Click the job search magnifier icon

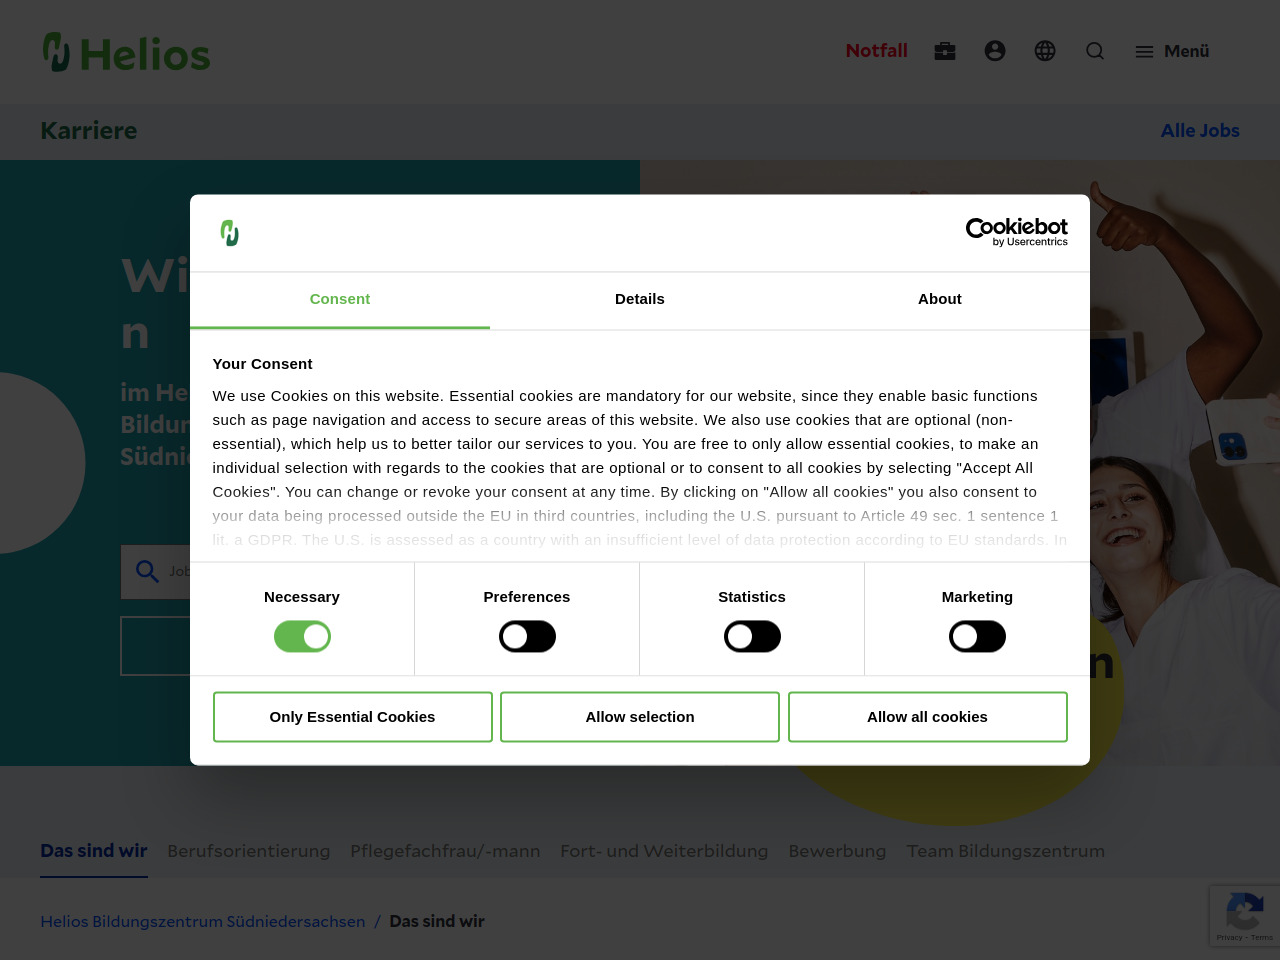pos(147,571)
